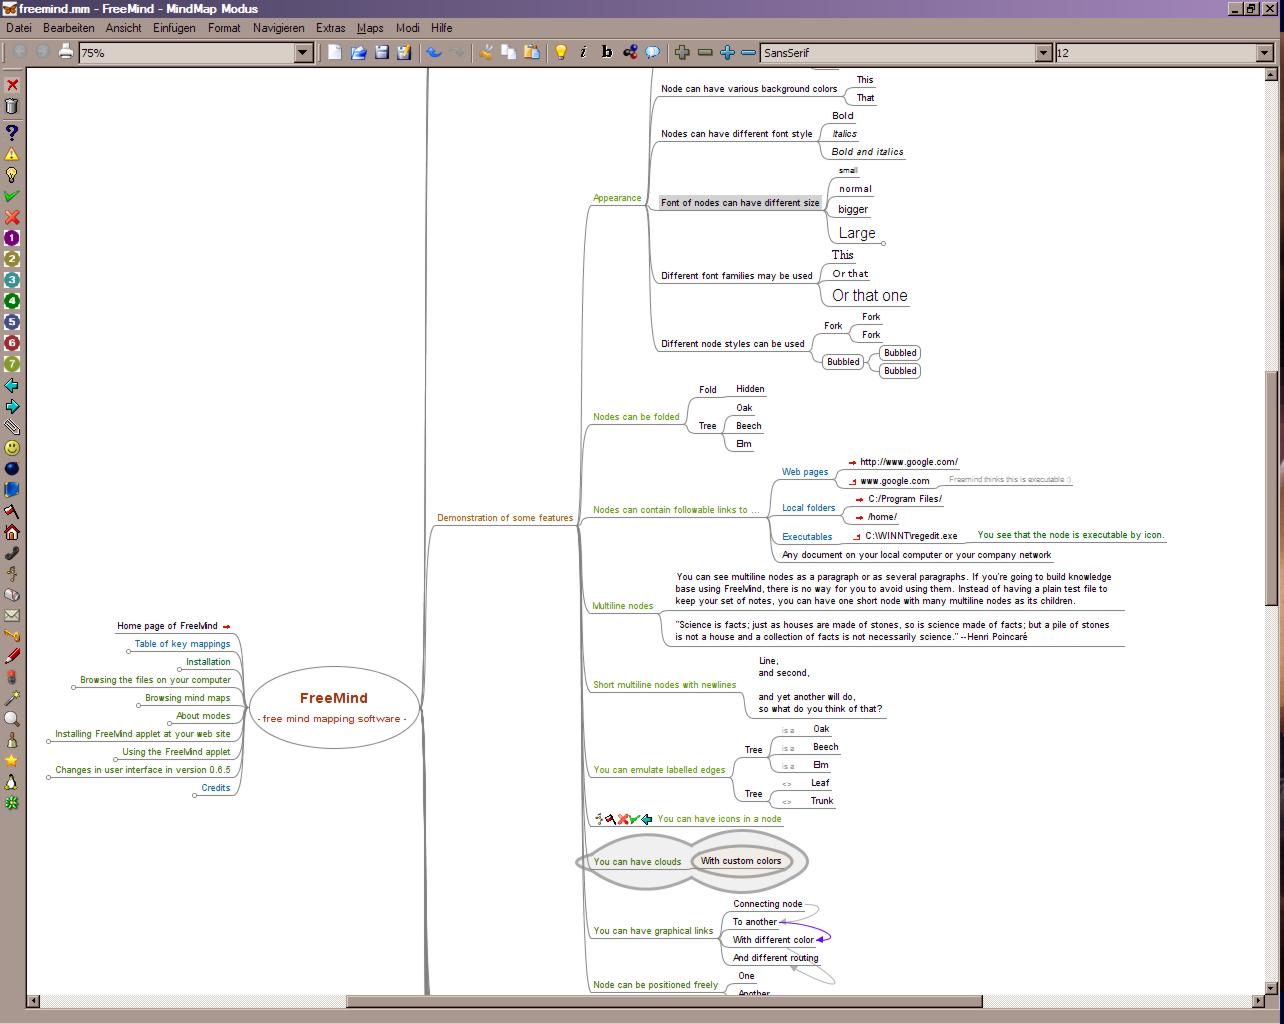
Task: Open the Home page of FreeMind link
Action: (174, 626)
